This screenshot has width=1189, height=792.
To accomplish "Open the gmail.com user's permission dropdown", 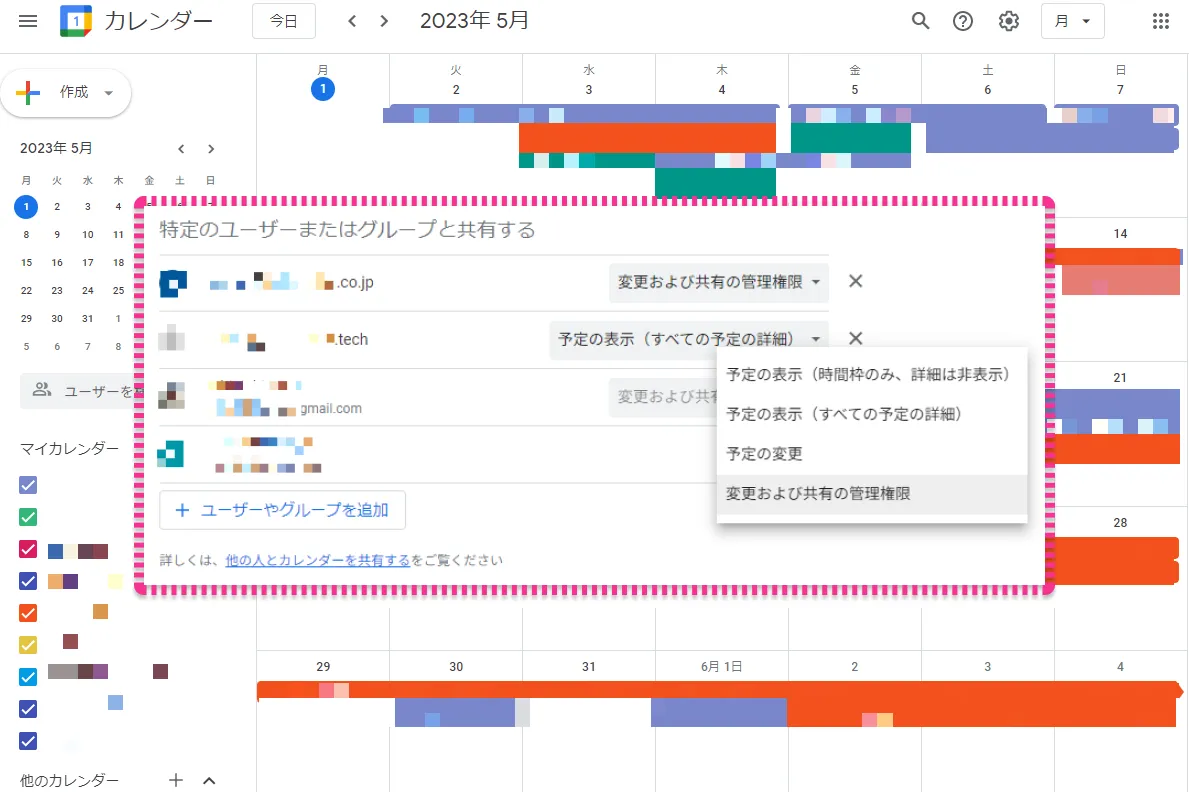I will (x=664, y=396).
